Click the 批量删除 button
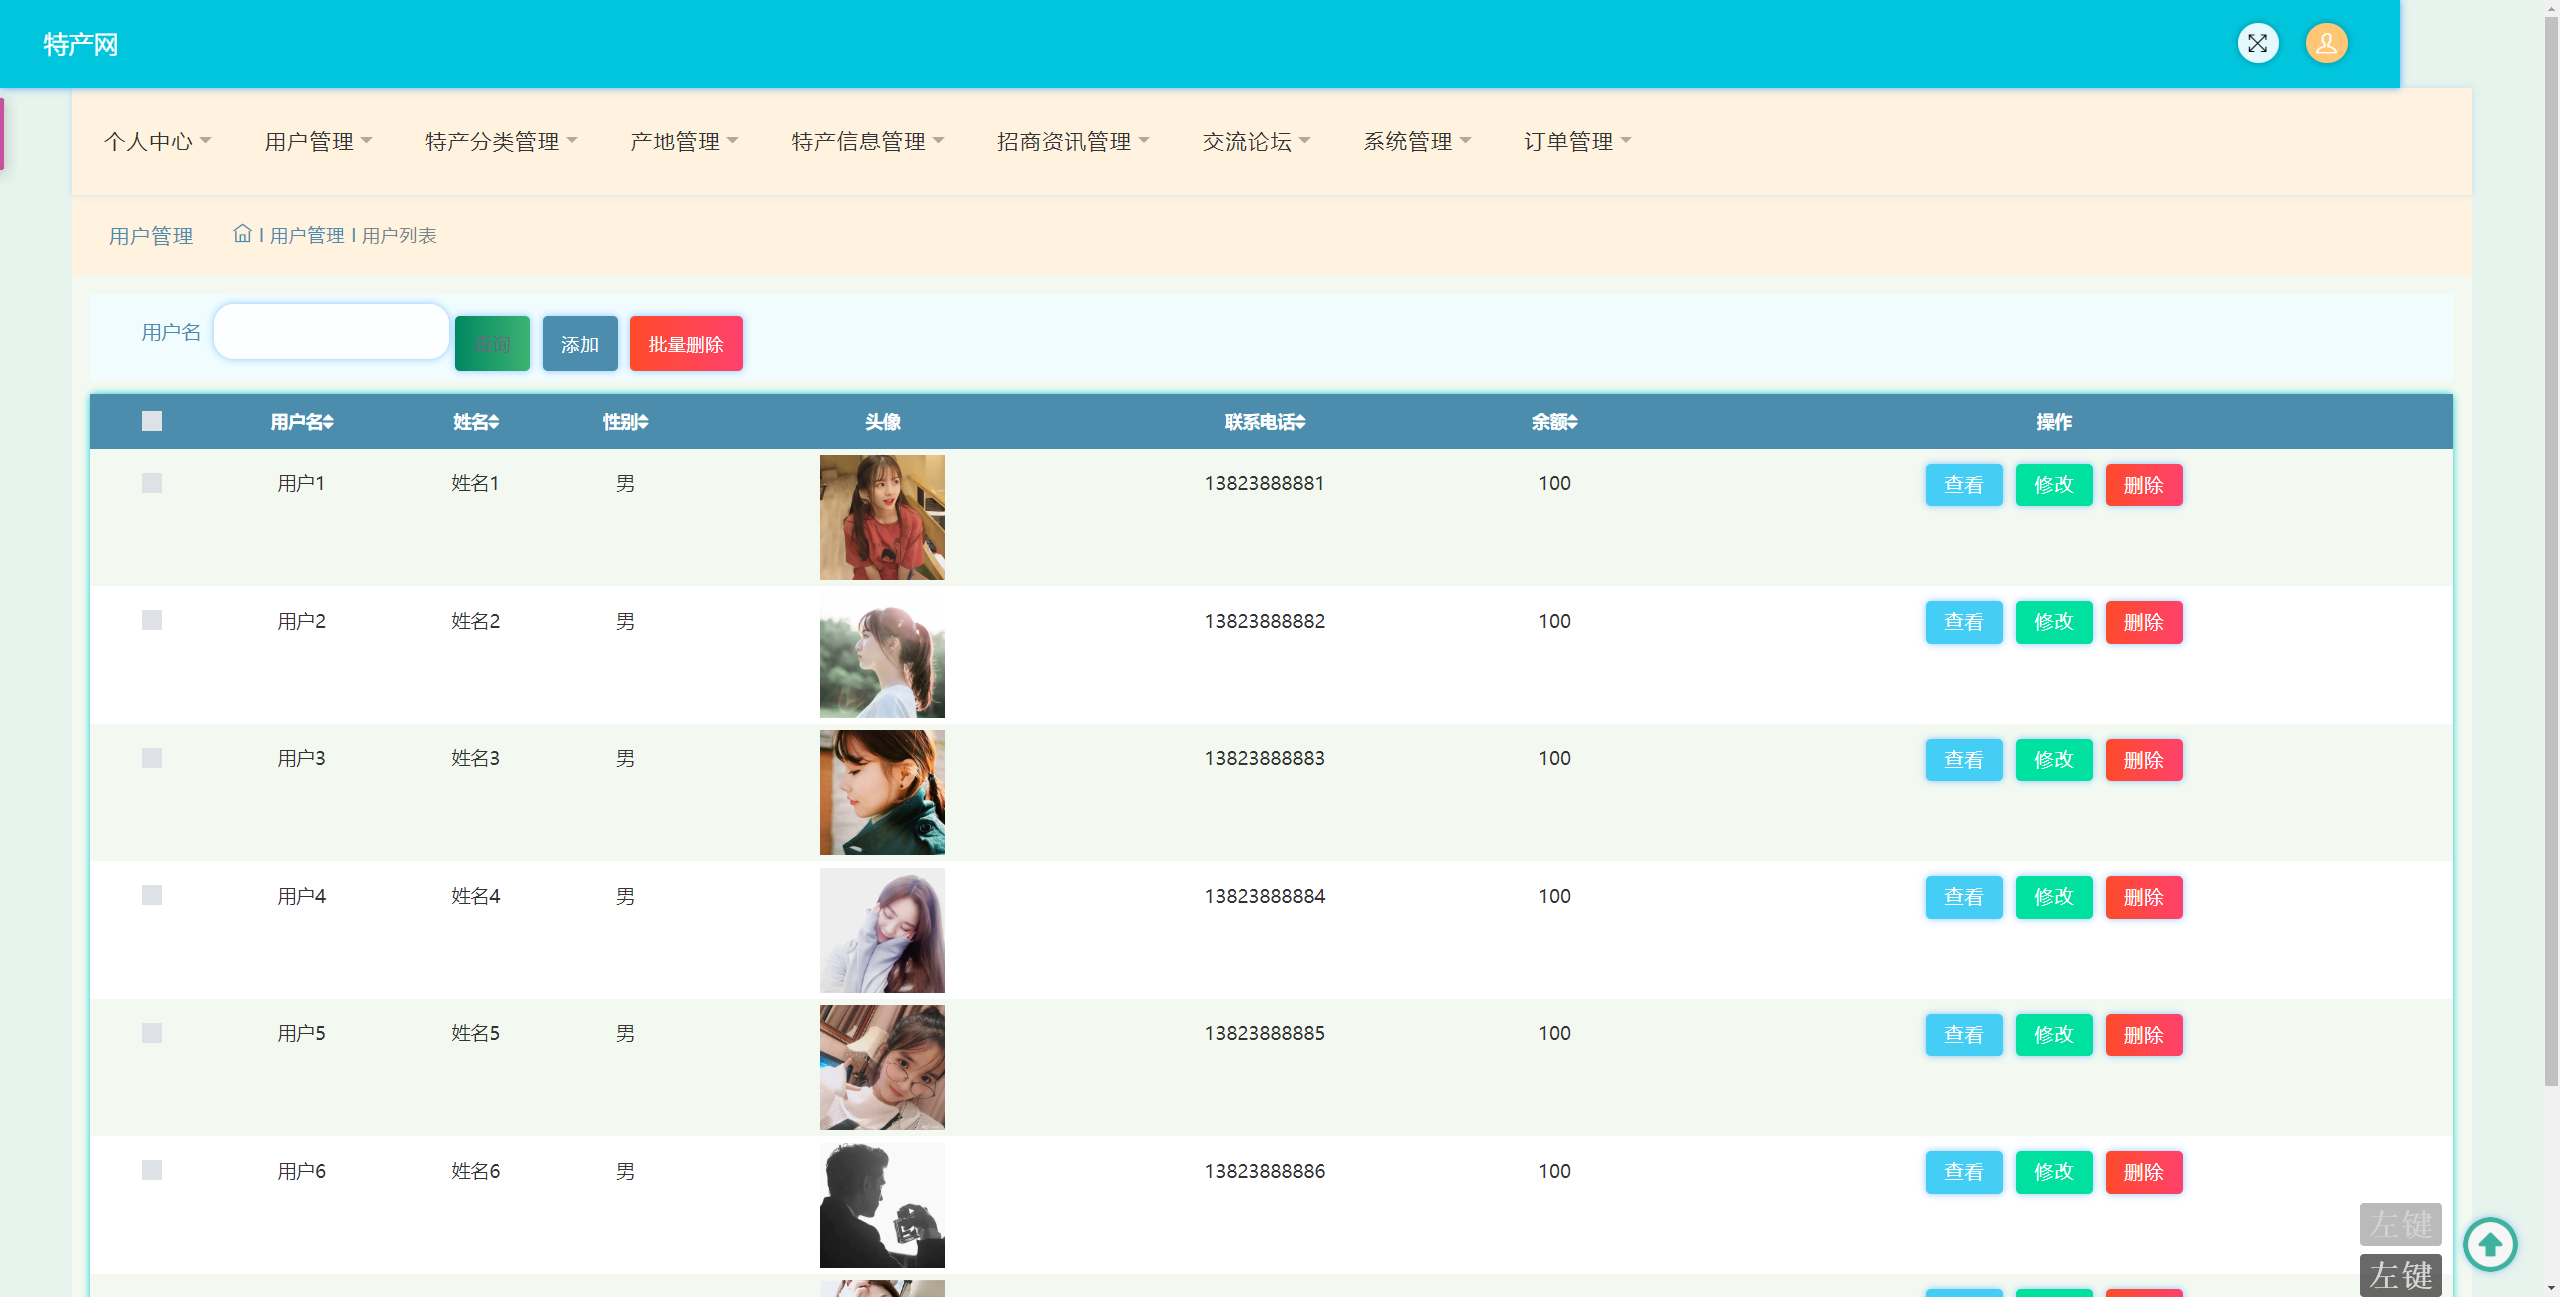The width and height of the screenshot is (2560, 1297). tap(686, 343)
